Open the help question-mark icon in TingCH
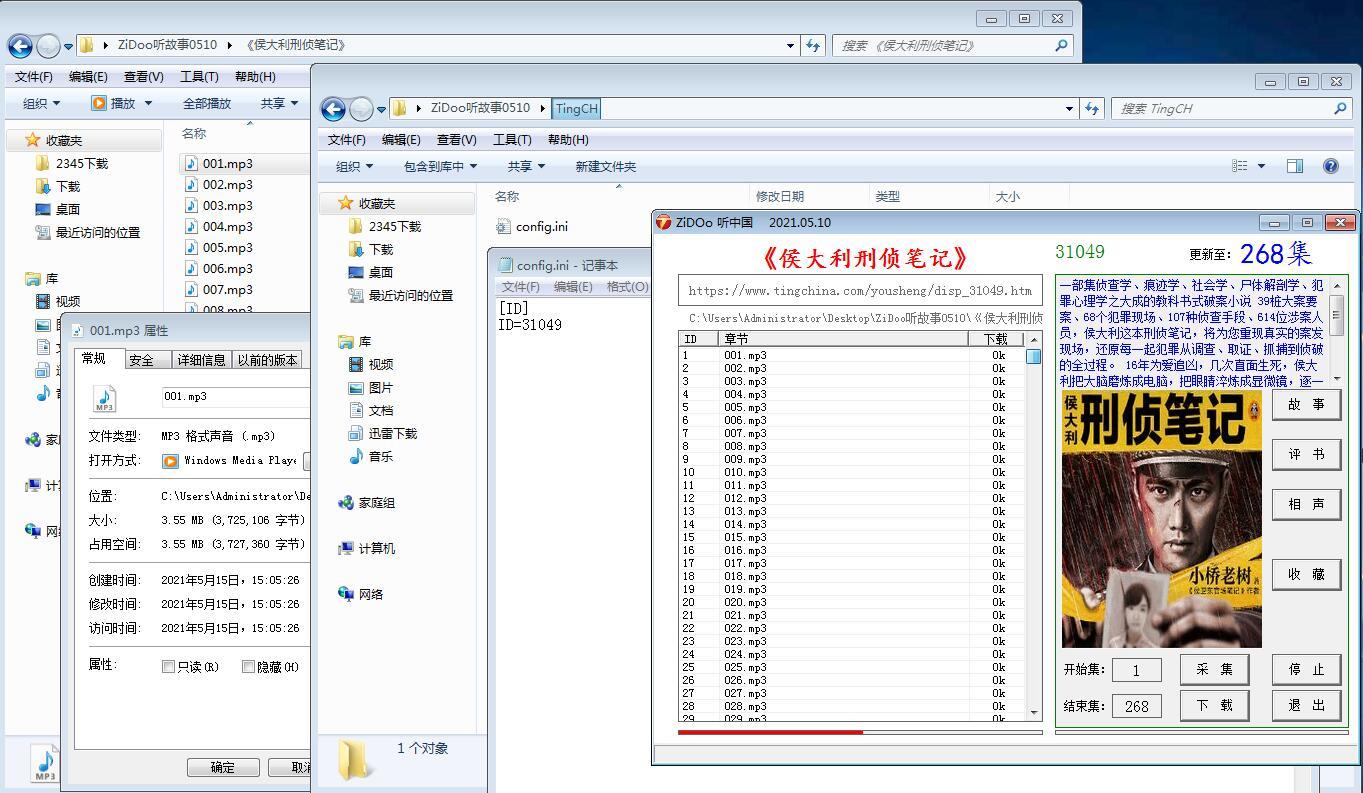This screenshot has height=793, width=1363. coord(1331,167)
